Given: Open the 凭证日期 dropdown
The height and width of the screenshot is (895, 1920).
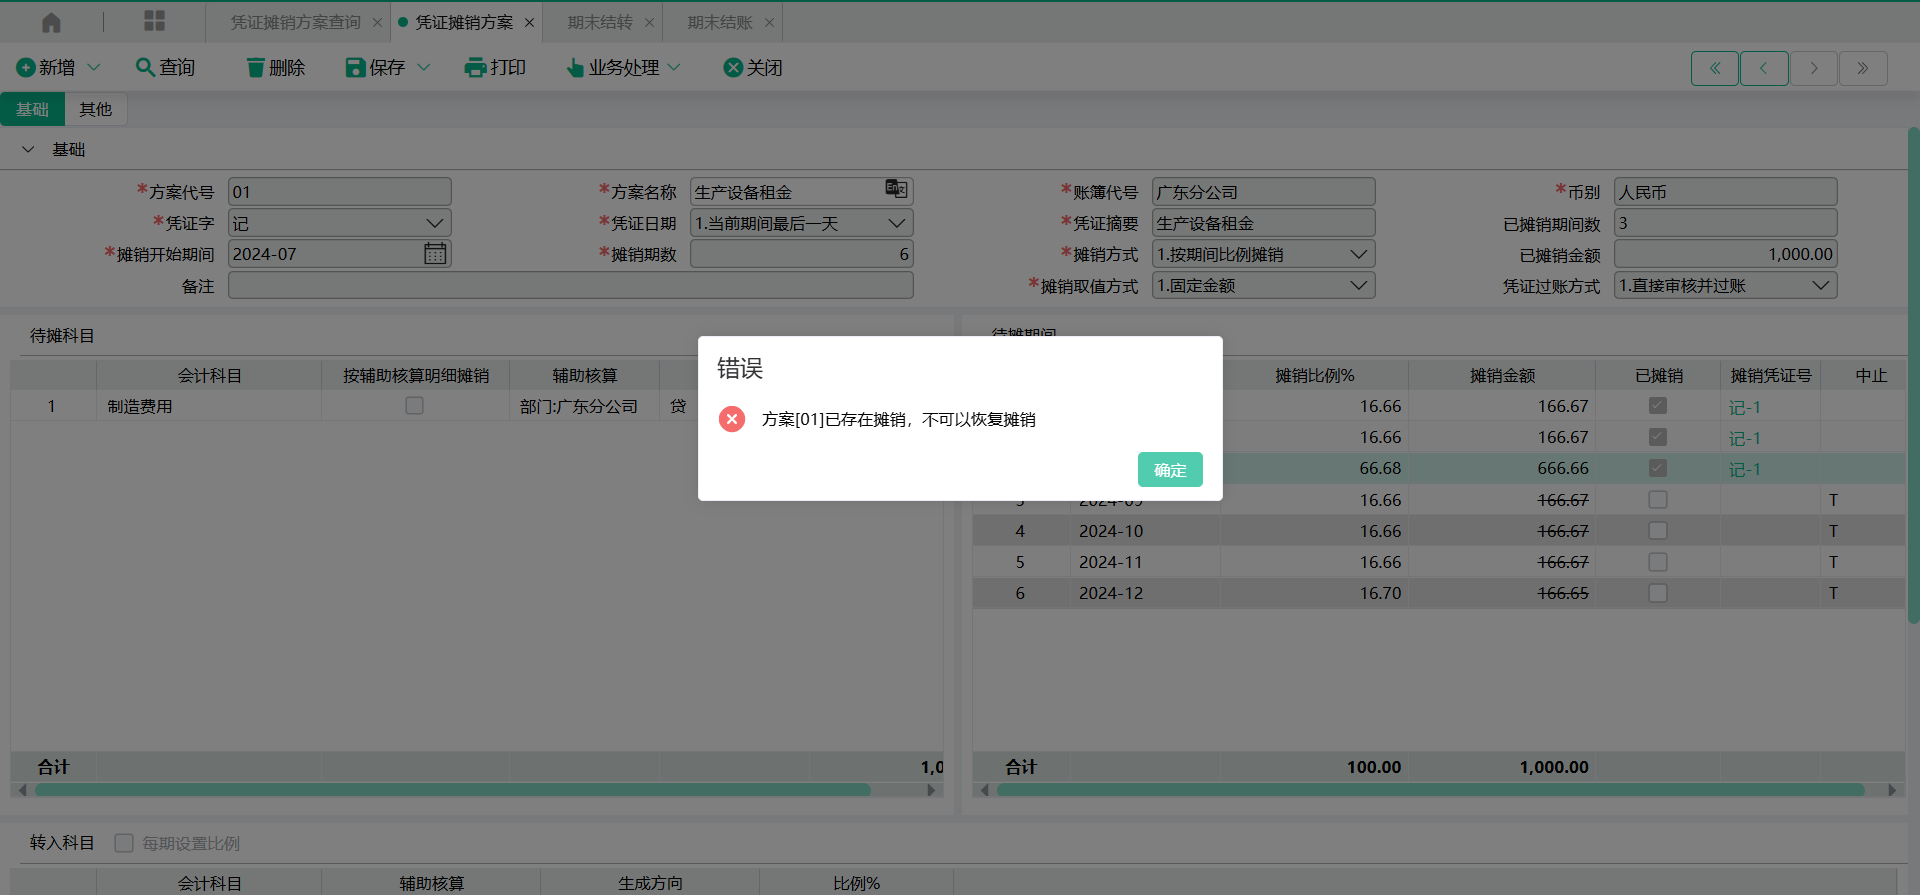Looking at the screenshot, I should pyautogui.click(x=896, y=223).
